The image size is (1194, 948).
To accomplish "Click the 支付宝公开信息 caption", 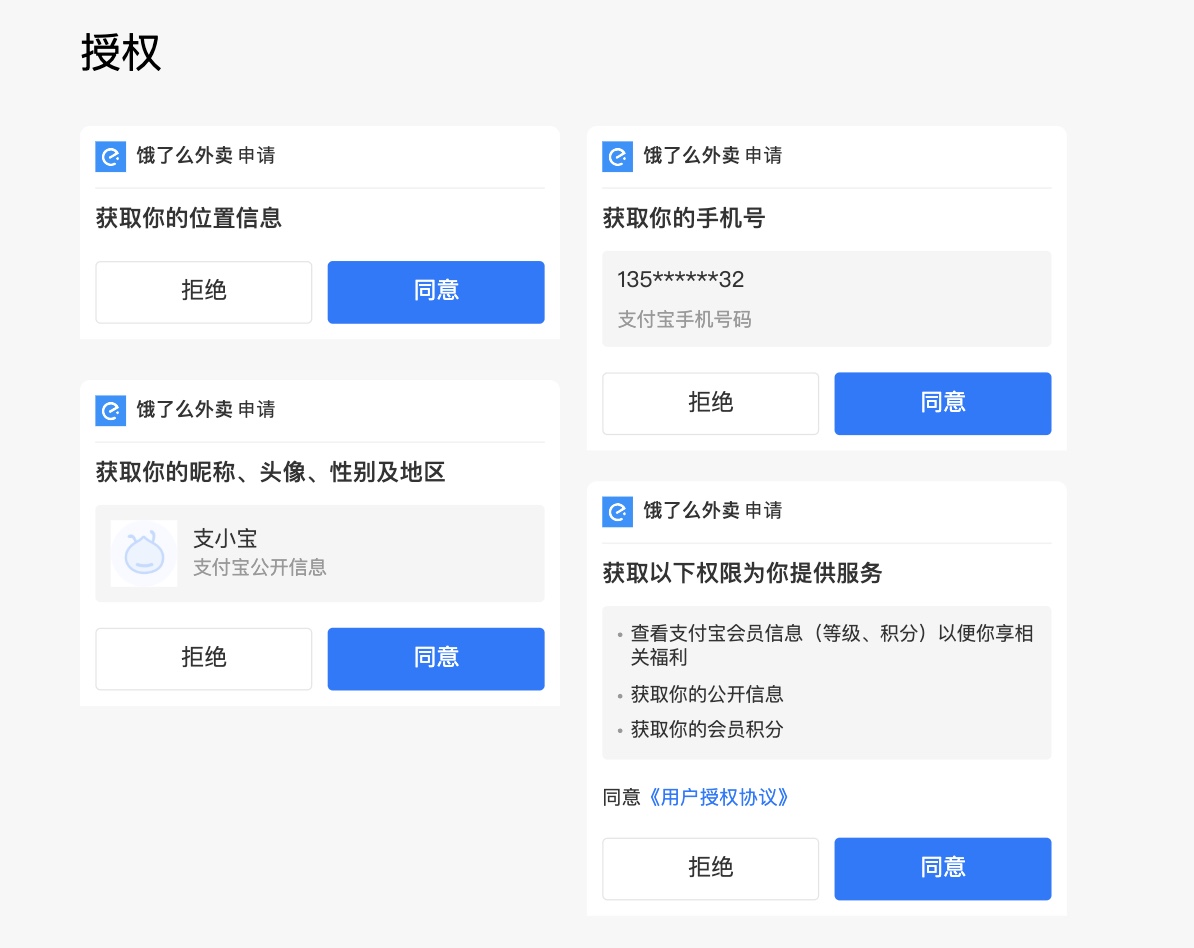I will [260, 567].
